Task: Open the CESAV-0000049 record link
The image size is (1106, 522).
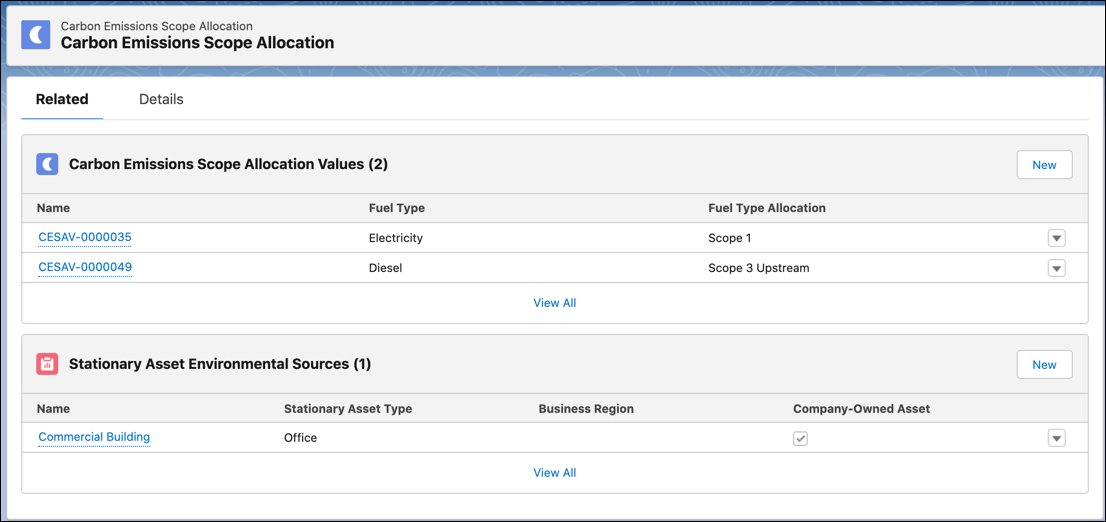Action: (x=85, y=267)
